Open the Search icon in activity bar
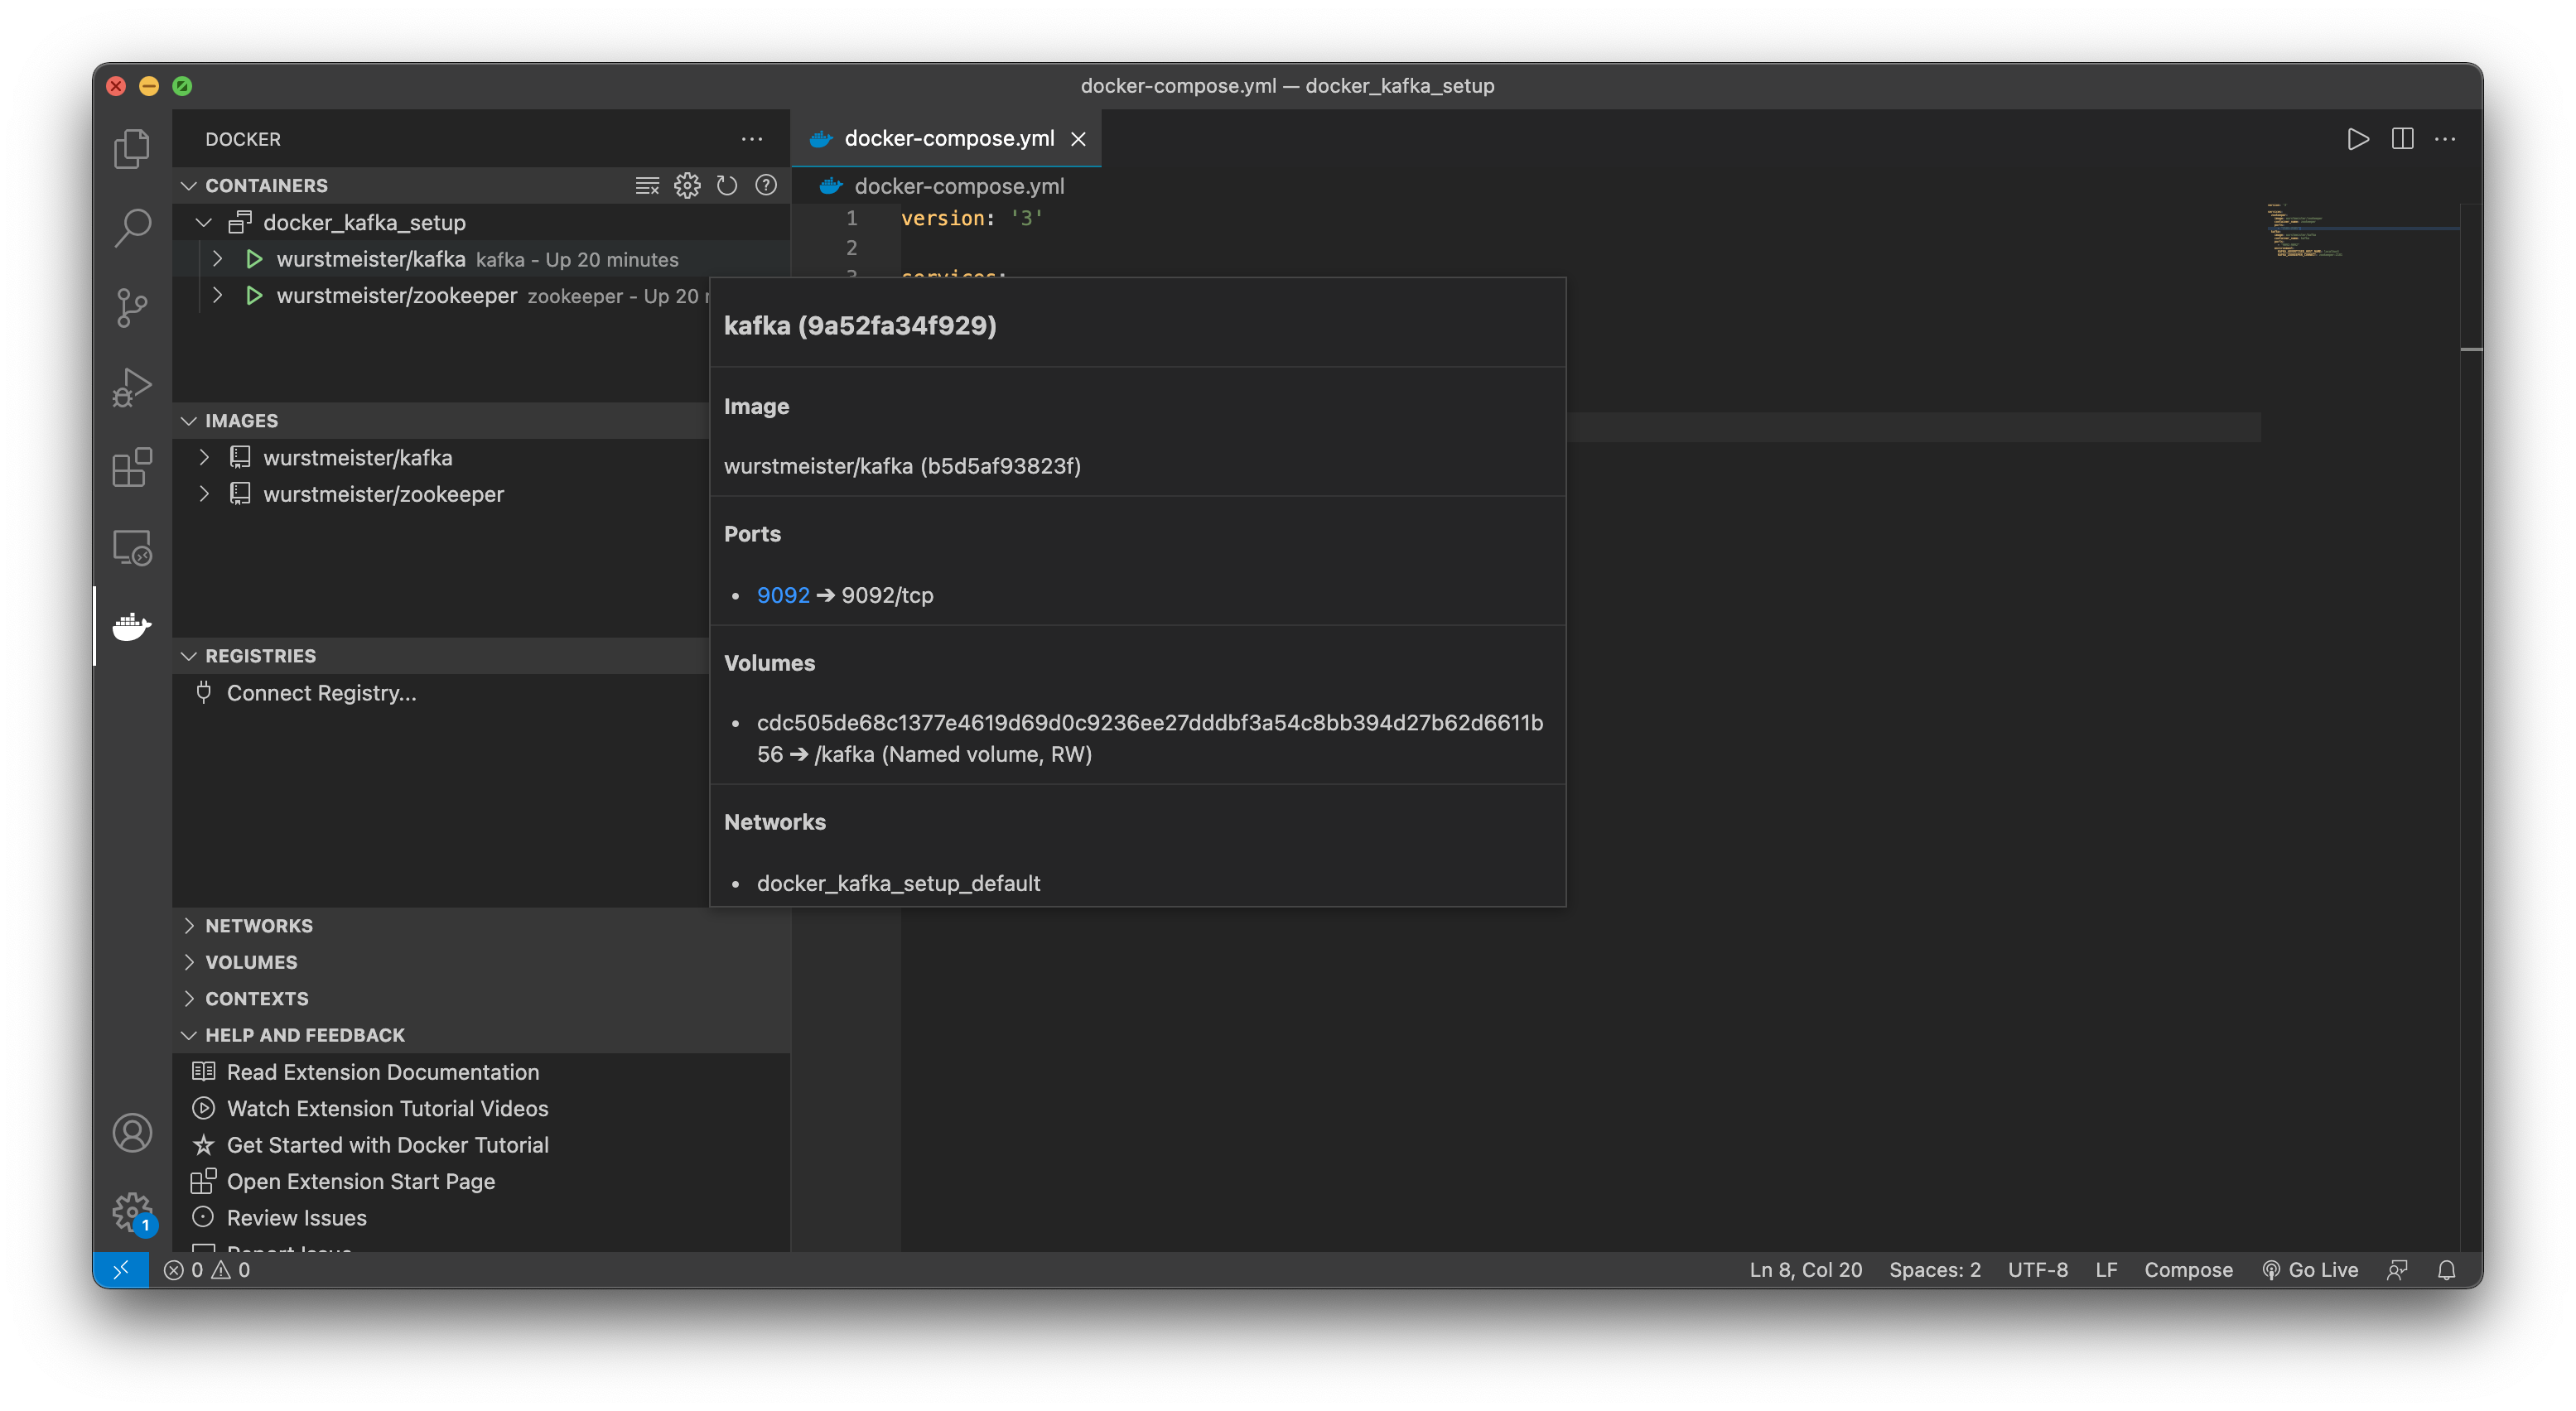This screenshot has height=1411, width=2576. click(x=131, y=227)
